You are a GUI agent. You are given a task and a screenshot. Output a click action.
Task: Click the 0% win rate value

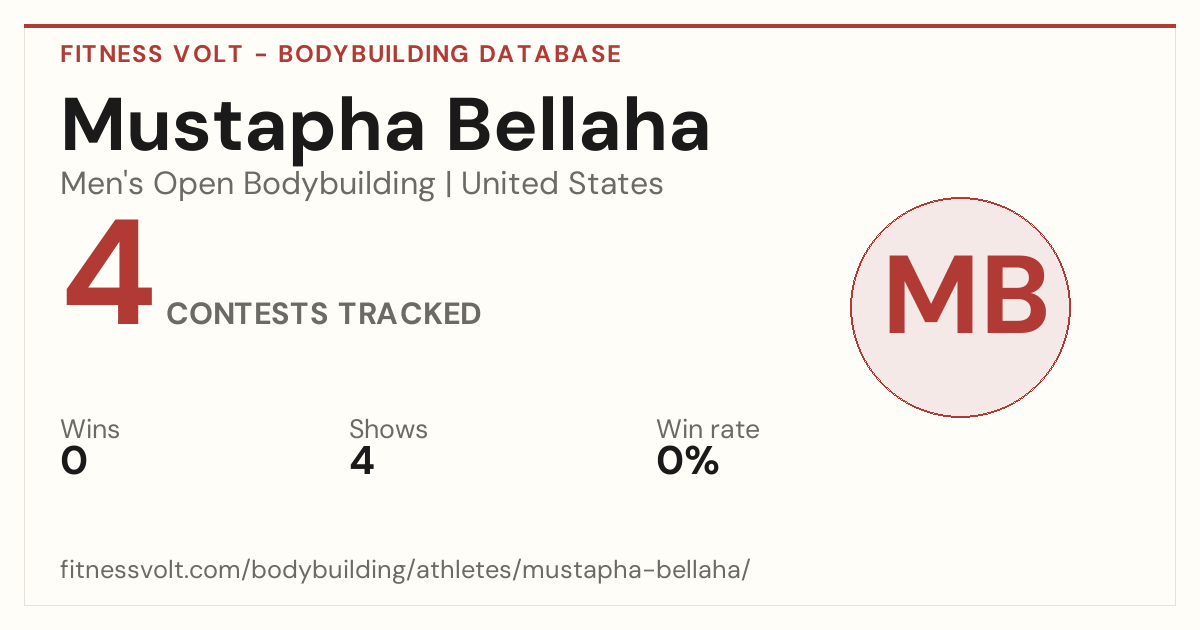(x=688, y=461)
